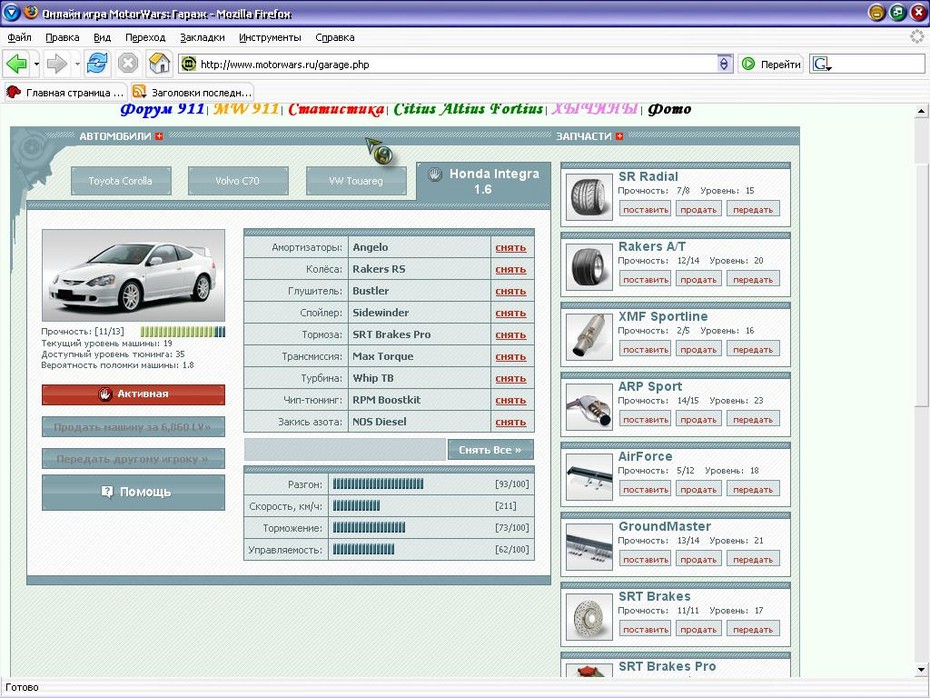Remove Angelo shock absorbers via снять
Screen dimensions: 930x698
[511, 248]
